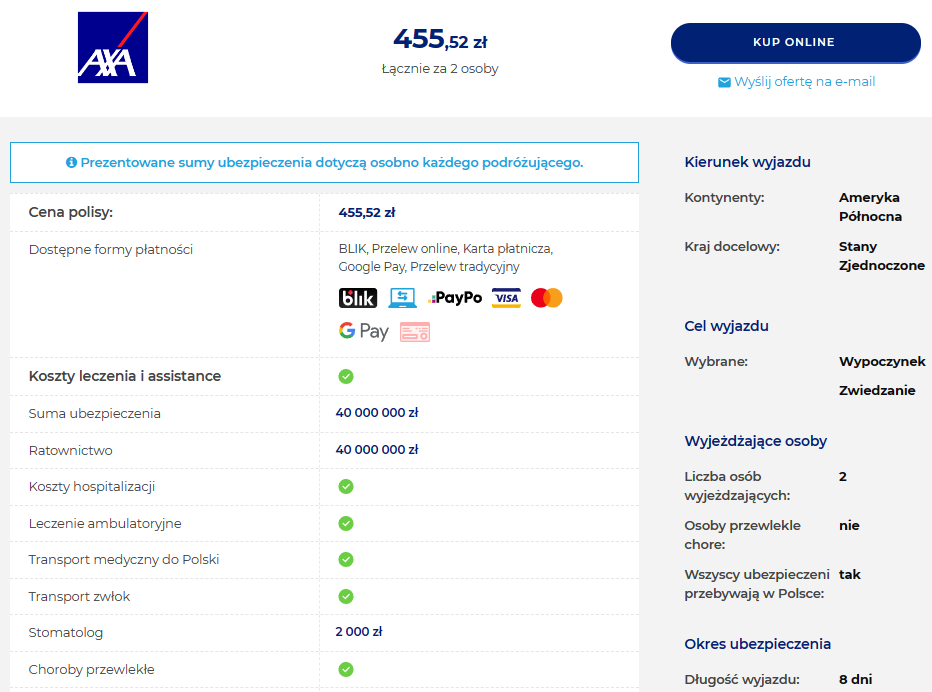Click the Cel wyjazdu section heading
Image resolution: width=932 pixels, height=692 pixels.
pos(726,326)
